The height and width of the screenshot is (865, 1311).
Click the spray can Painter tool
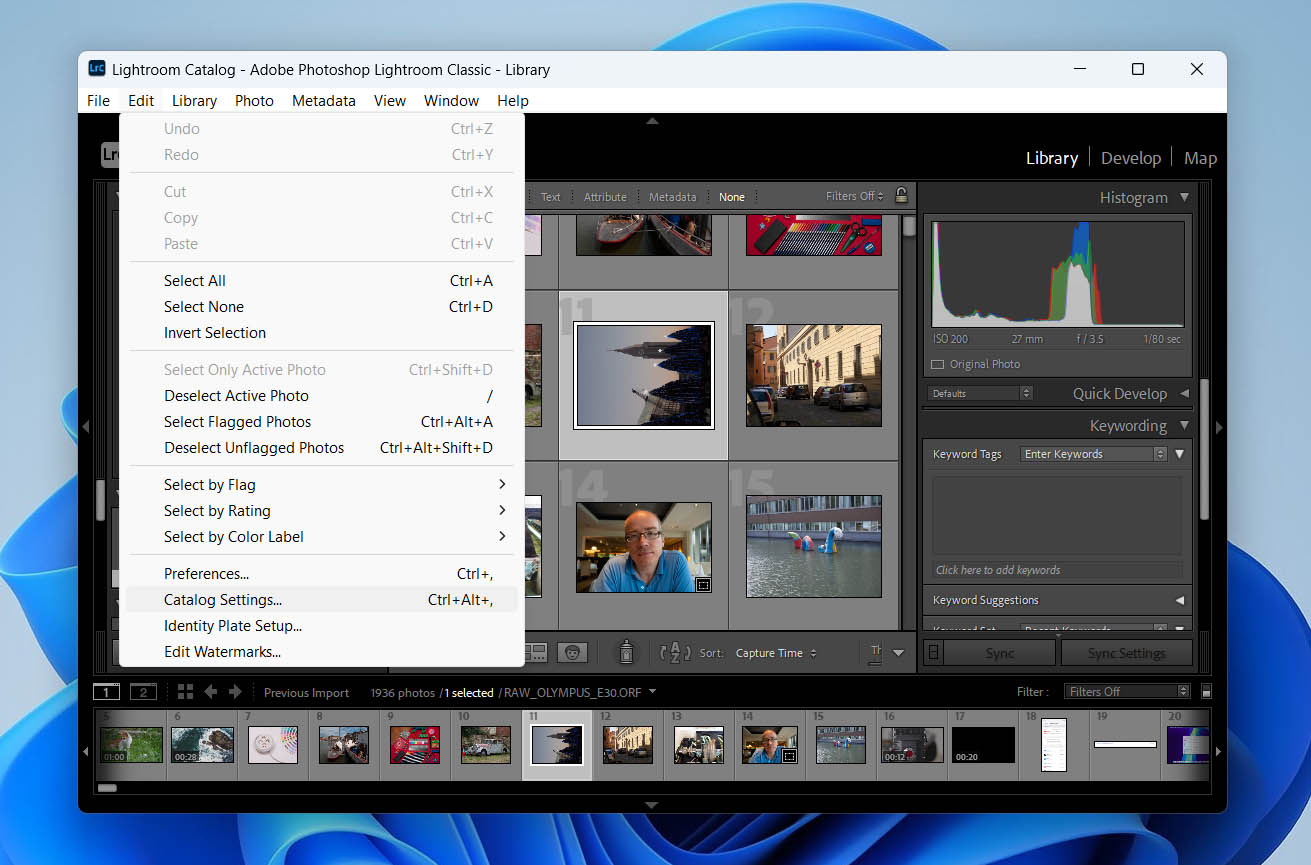tap(627, 652)
